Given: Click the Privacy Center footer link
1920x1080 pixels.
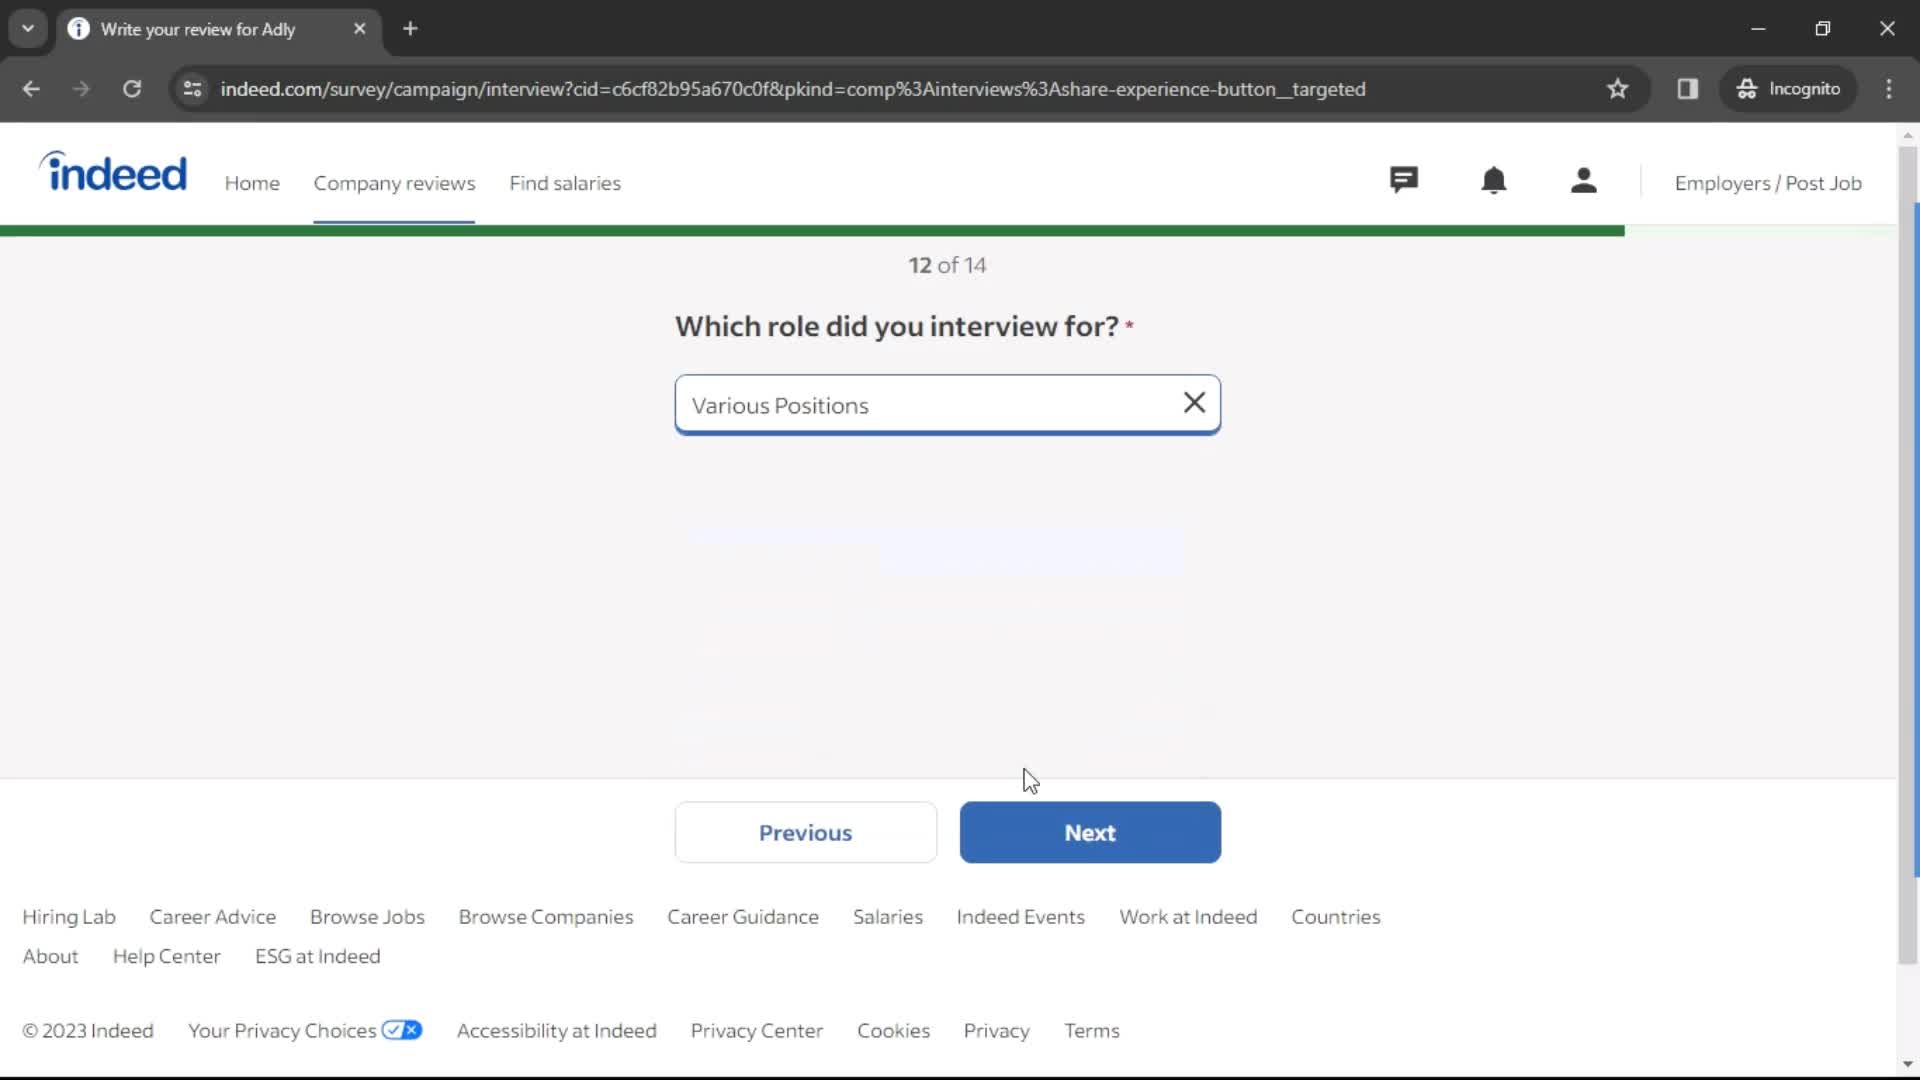Looking at the screenshot, I should (x=757, y=1031).
